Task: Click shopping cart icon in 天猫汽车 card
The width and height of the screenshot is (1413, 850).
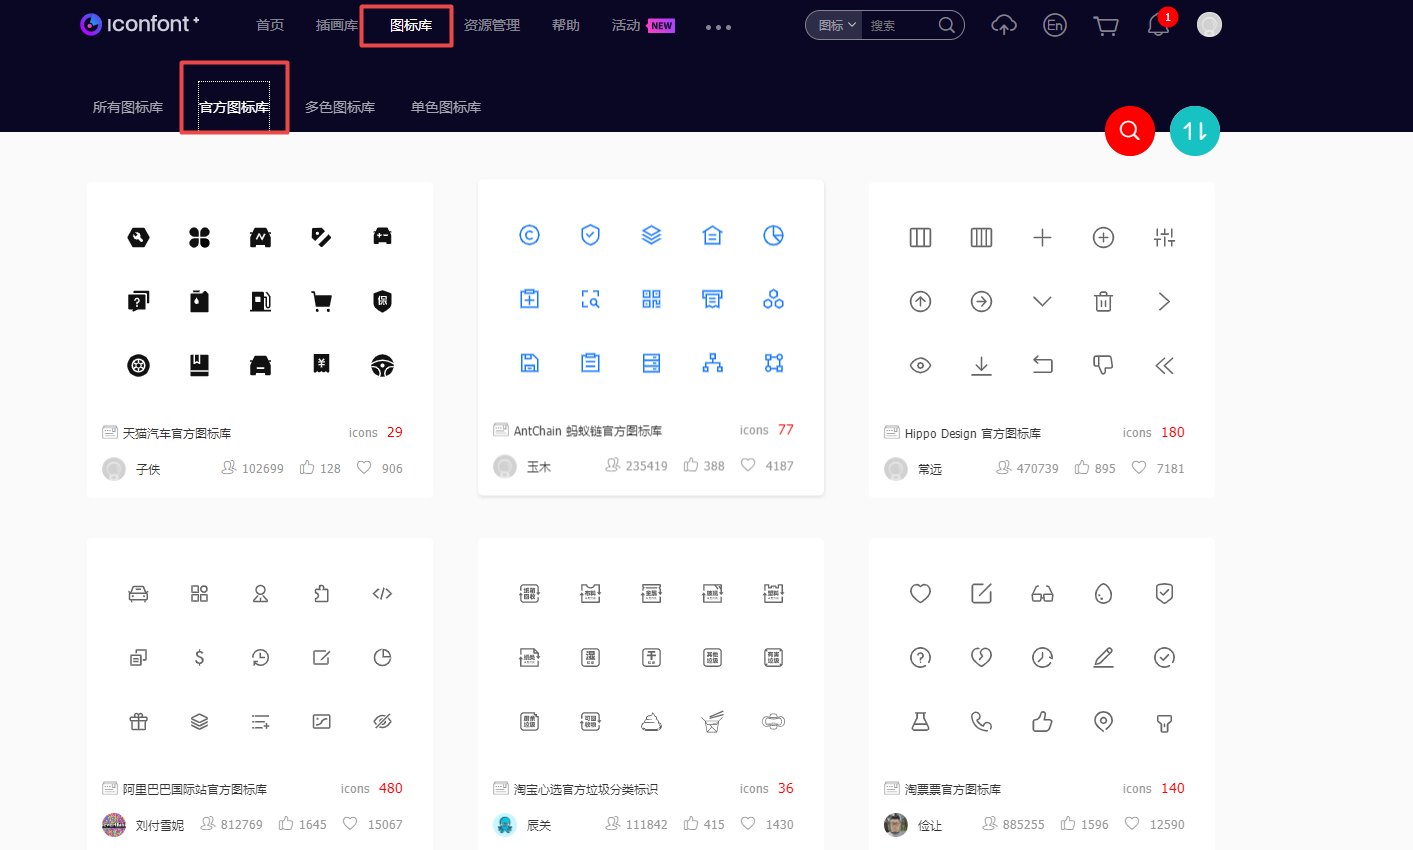Action: click(321, 301)
